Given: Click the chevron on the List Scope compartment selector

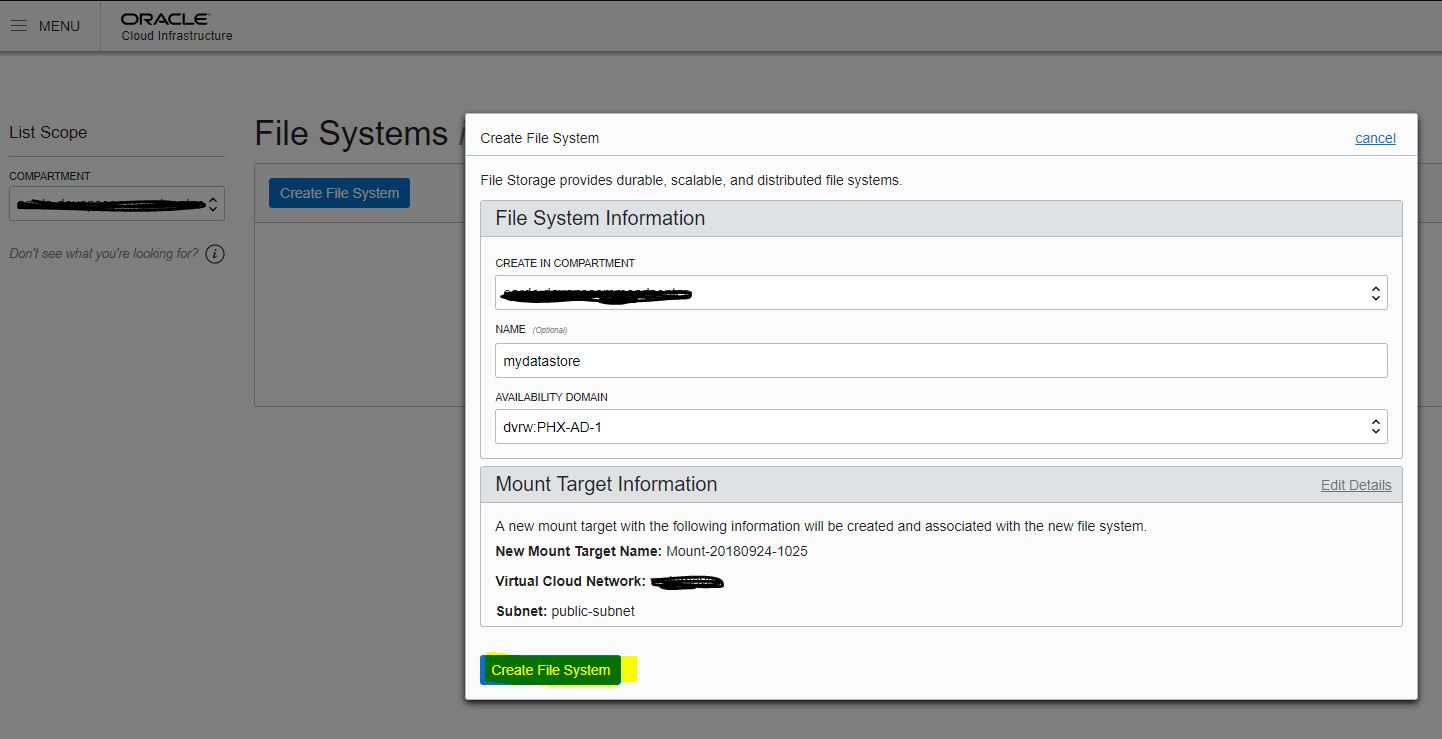Looking at the screenshot, I should 212,203.
